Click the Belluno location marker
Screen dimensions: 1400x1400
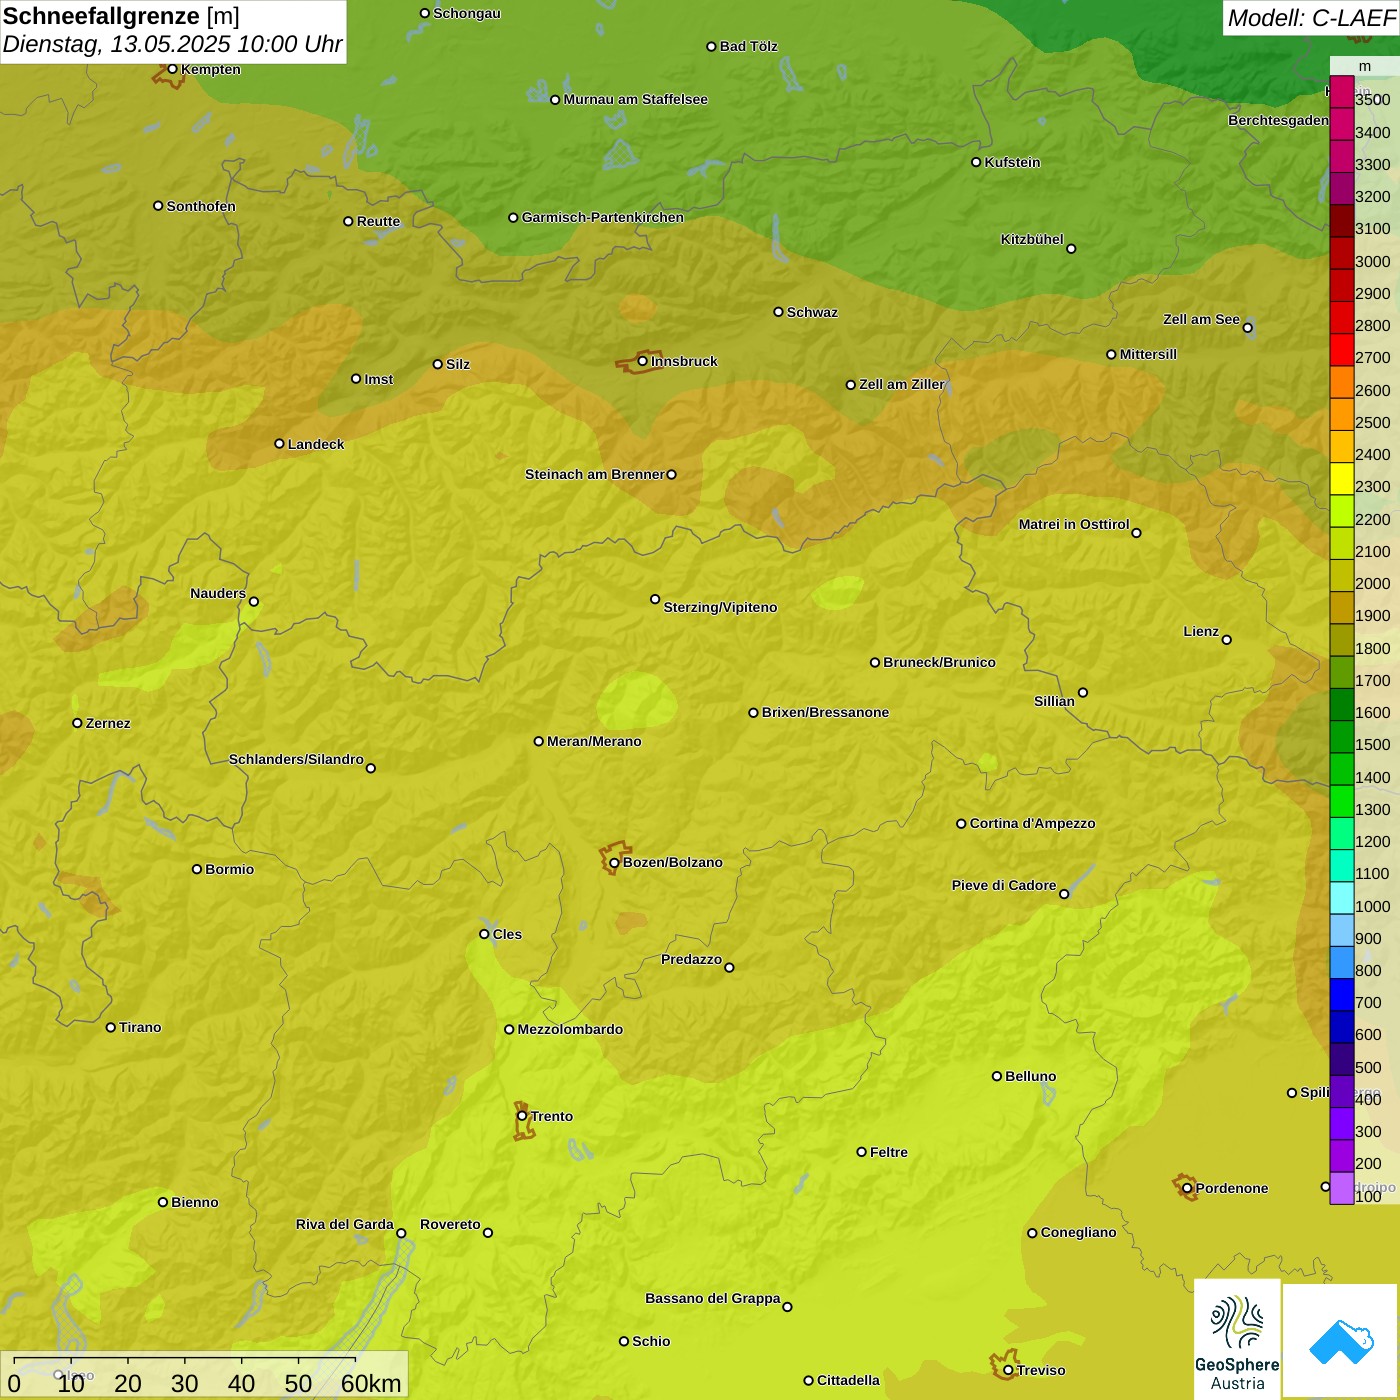pyautogui.click(x=996, y=1076)
